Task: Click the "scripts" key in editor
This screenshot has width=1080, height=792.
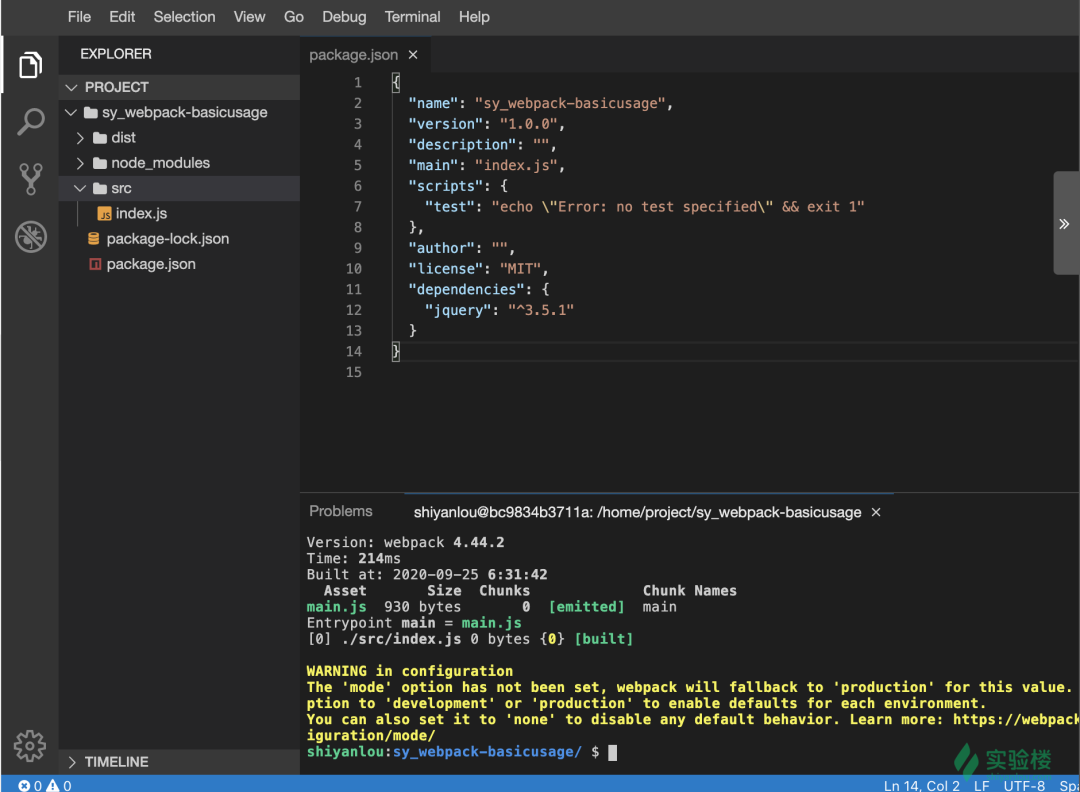Action: pyautogui.click(x=445, y=186)
